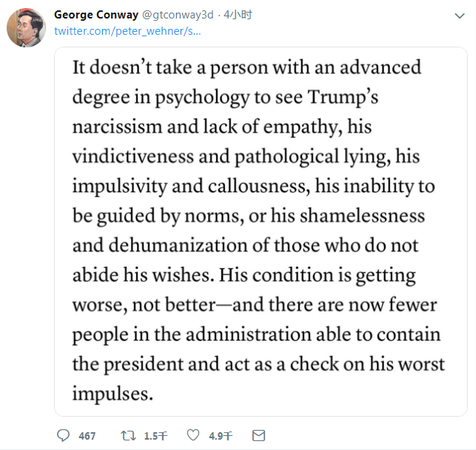Share tweet via the envelope icon
The height and width of the screenshot is (450, 476).
(259, 435)
